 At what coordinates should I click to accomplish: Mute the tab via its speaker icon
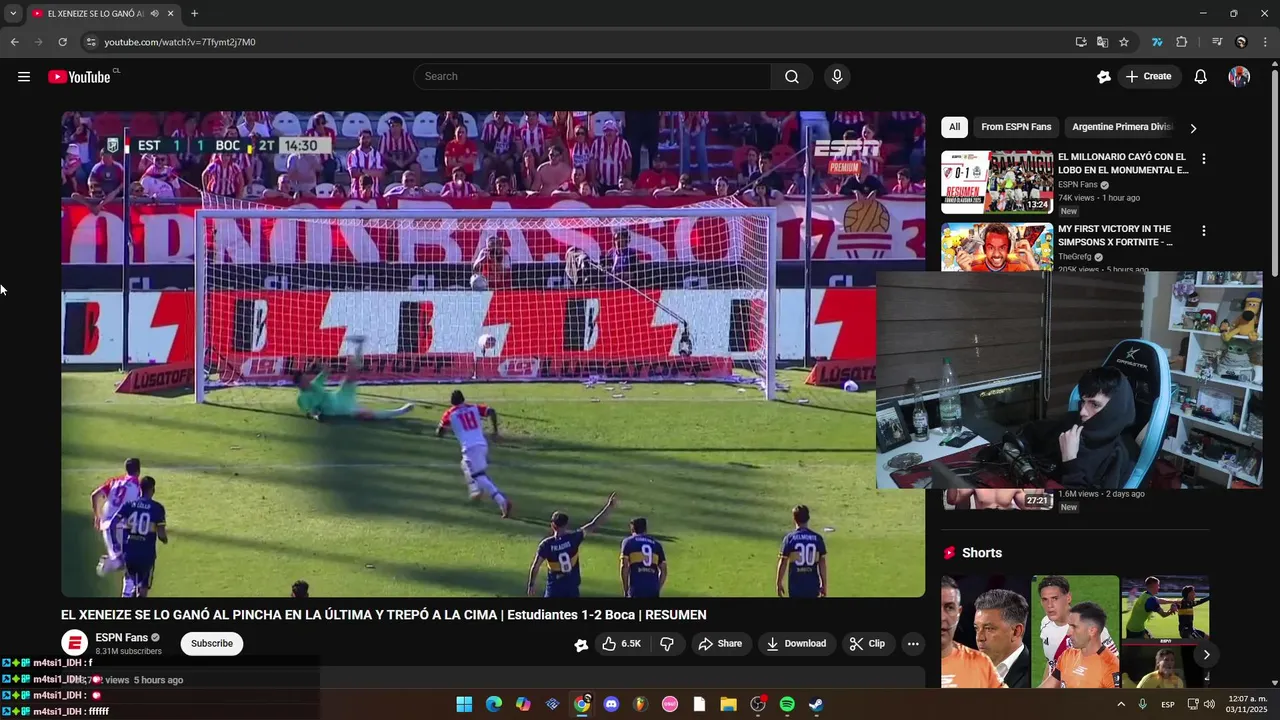pos(154,14)
